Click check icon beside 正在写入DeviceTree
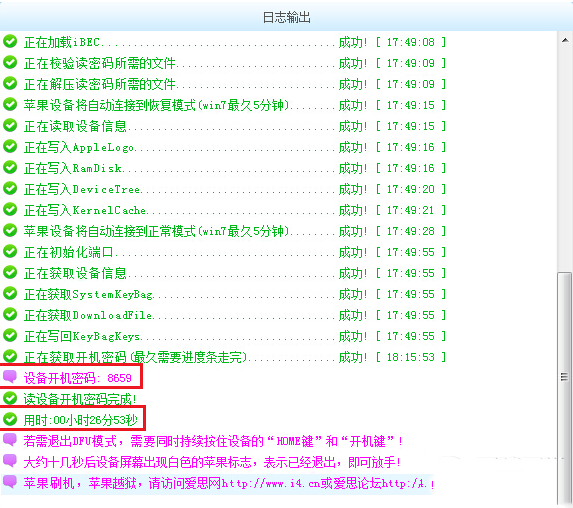The height and width of the screenshot is (508, 573). (10, 189)
